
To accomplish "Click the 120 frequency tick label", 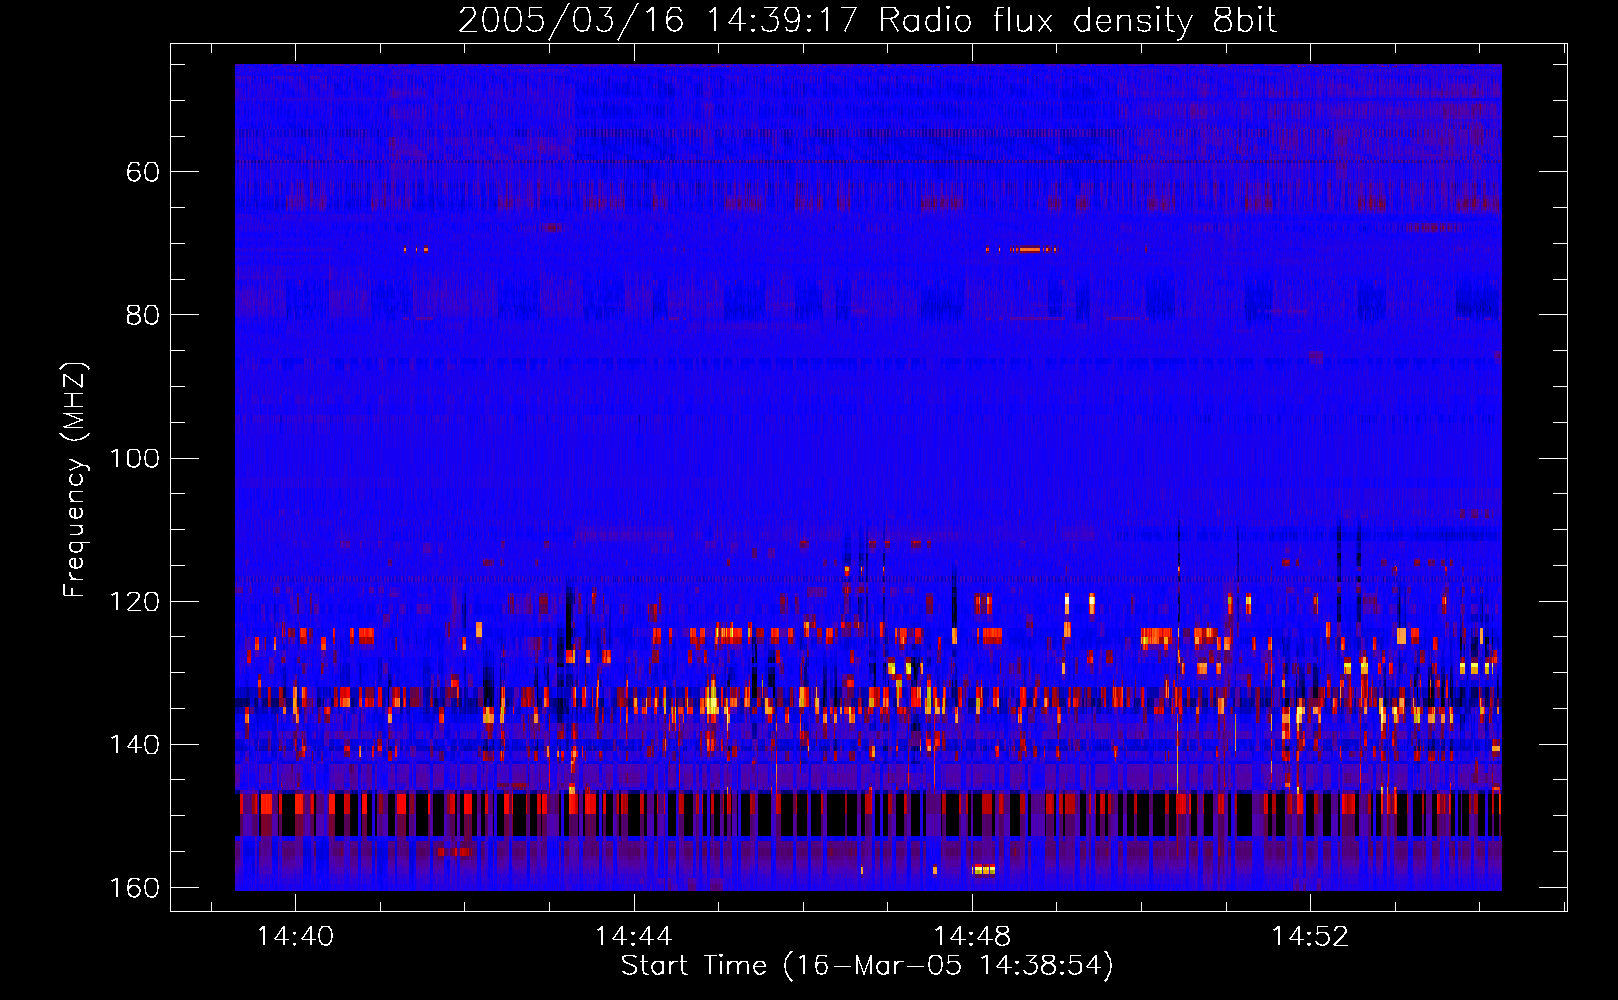I will 134,601.
